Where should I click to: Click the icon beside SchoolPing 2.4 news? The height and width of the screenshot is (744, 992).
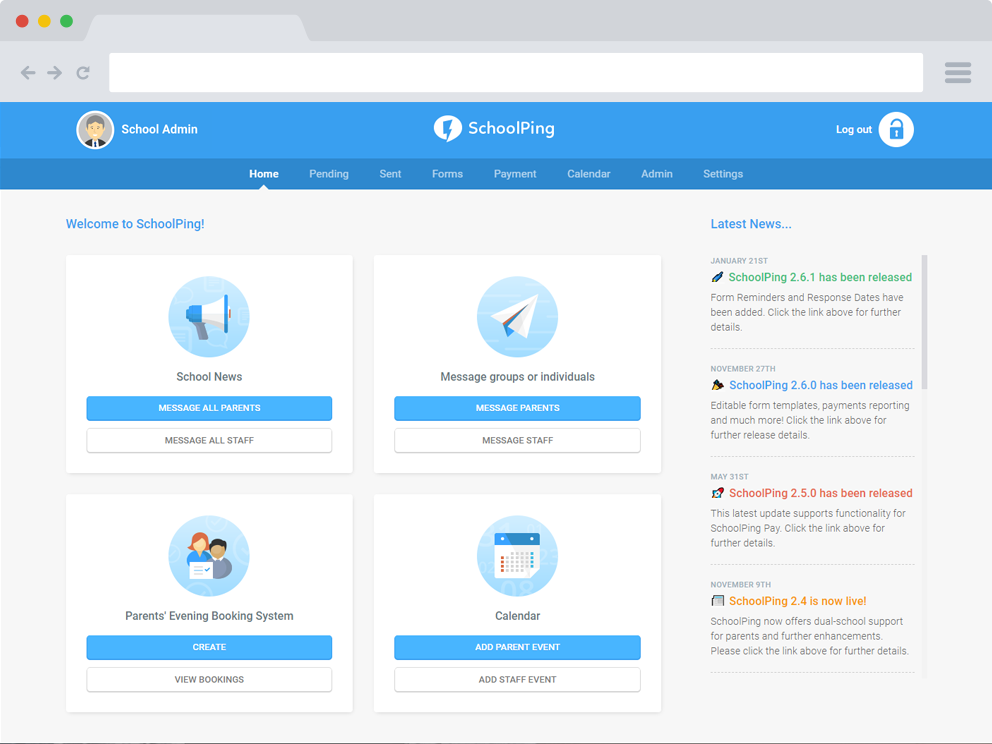click(717, 601)
